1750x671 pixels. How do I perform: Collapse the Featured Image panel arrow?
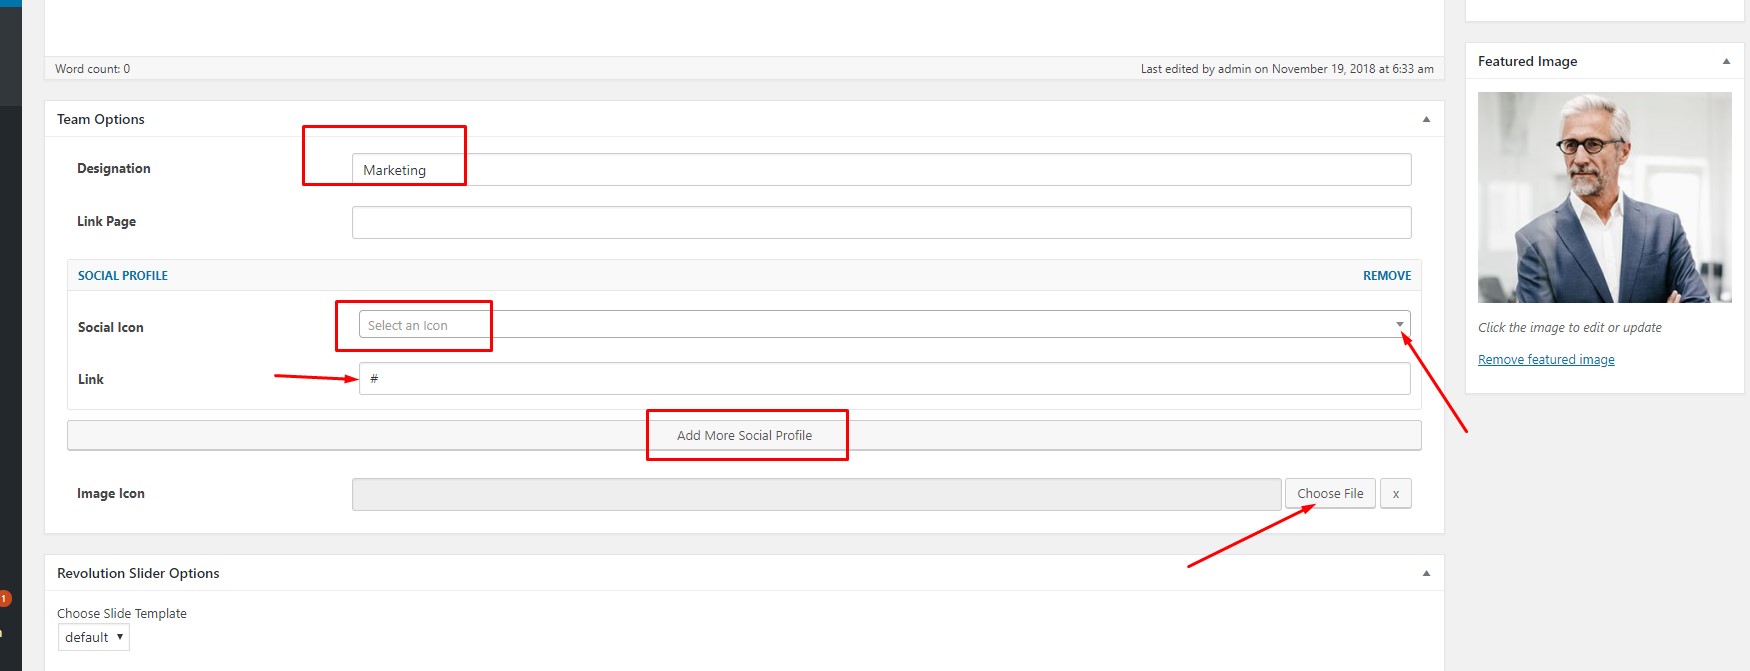point(1726,61)
